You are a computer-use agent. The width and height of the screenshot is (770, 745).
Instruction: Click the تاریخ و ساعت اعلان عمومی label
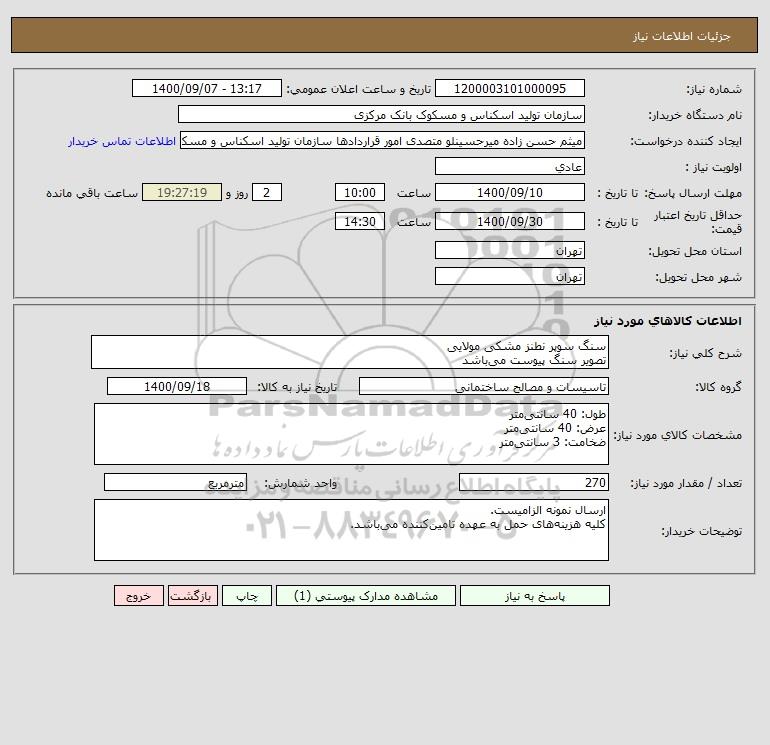(x=359, y=89)
